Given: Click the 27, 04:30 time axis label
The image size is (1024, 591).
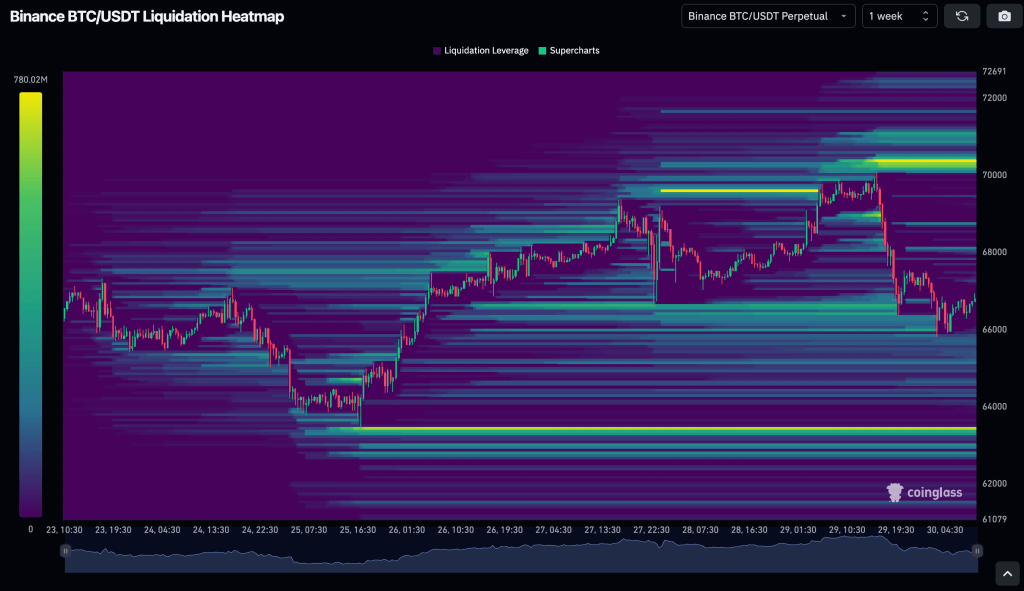Looking at the screenshot, I should [554, 530].
